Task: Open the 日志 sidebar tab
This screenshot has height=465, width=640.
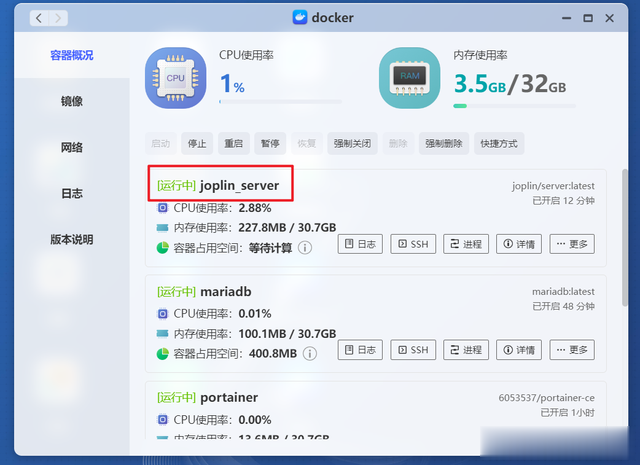Action: tap(72, 193)
